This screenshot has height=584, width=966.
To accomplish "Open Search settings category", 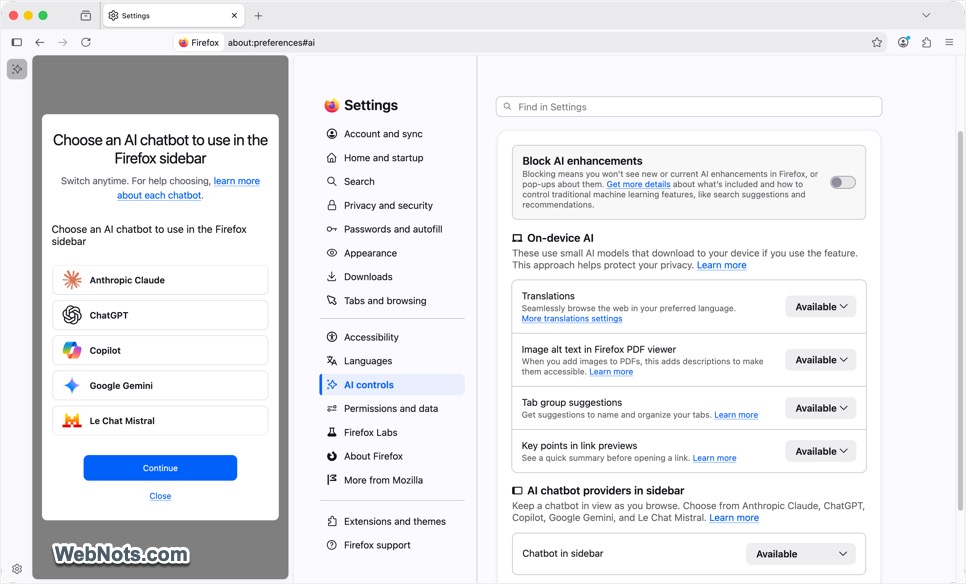I will [x=392, y=182].
